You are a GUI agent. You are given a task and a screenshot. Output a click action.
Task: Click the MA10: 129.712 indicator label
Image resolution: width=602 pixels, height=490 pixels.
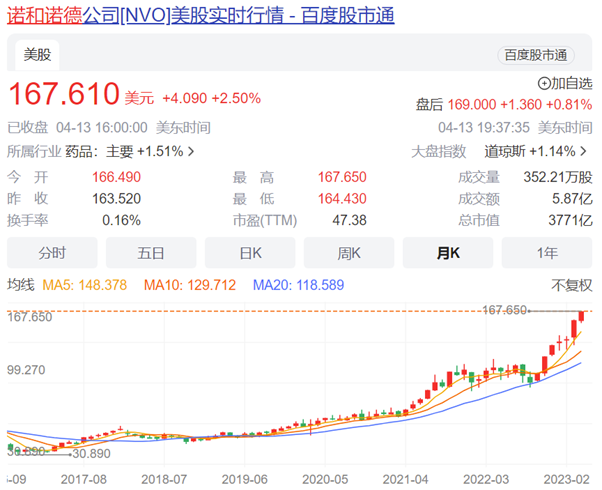point(190,285)
